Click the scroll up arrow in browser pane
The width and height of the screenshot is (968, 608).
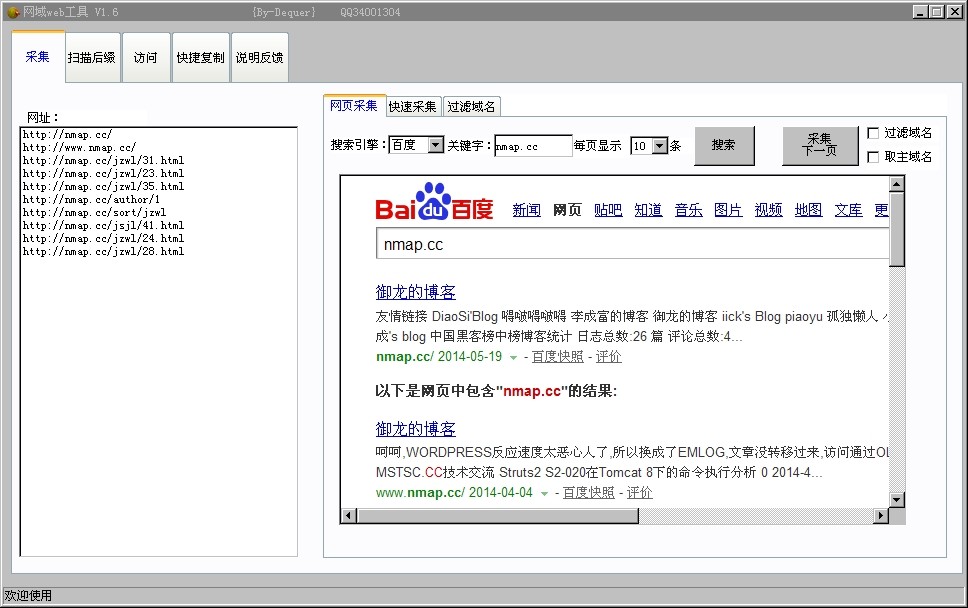[x=897, y=184]
